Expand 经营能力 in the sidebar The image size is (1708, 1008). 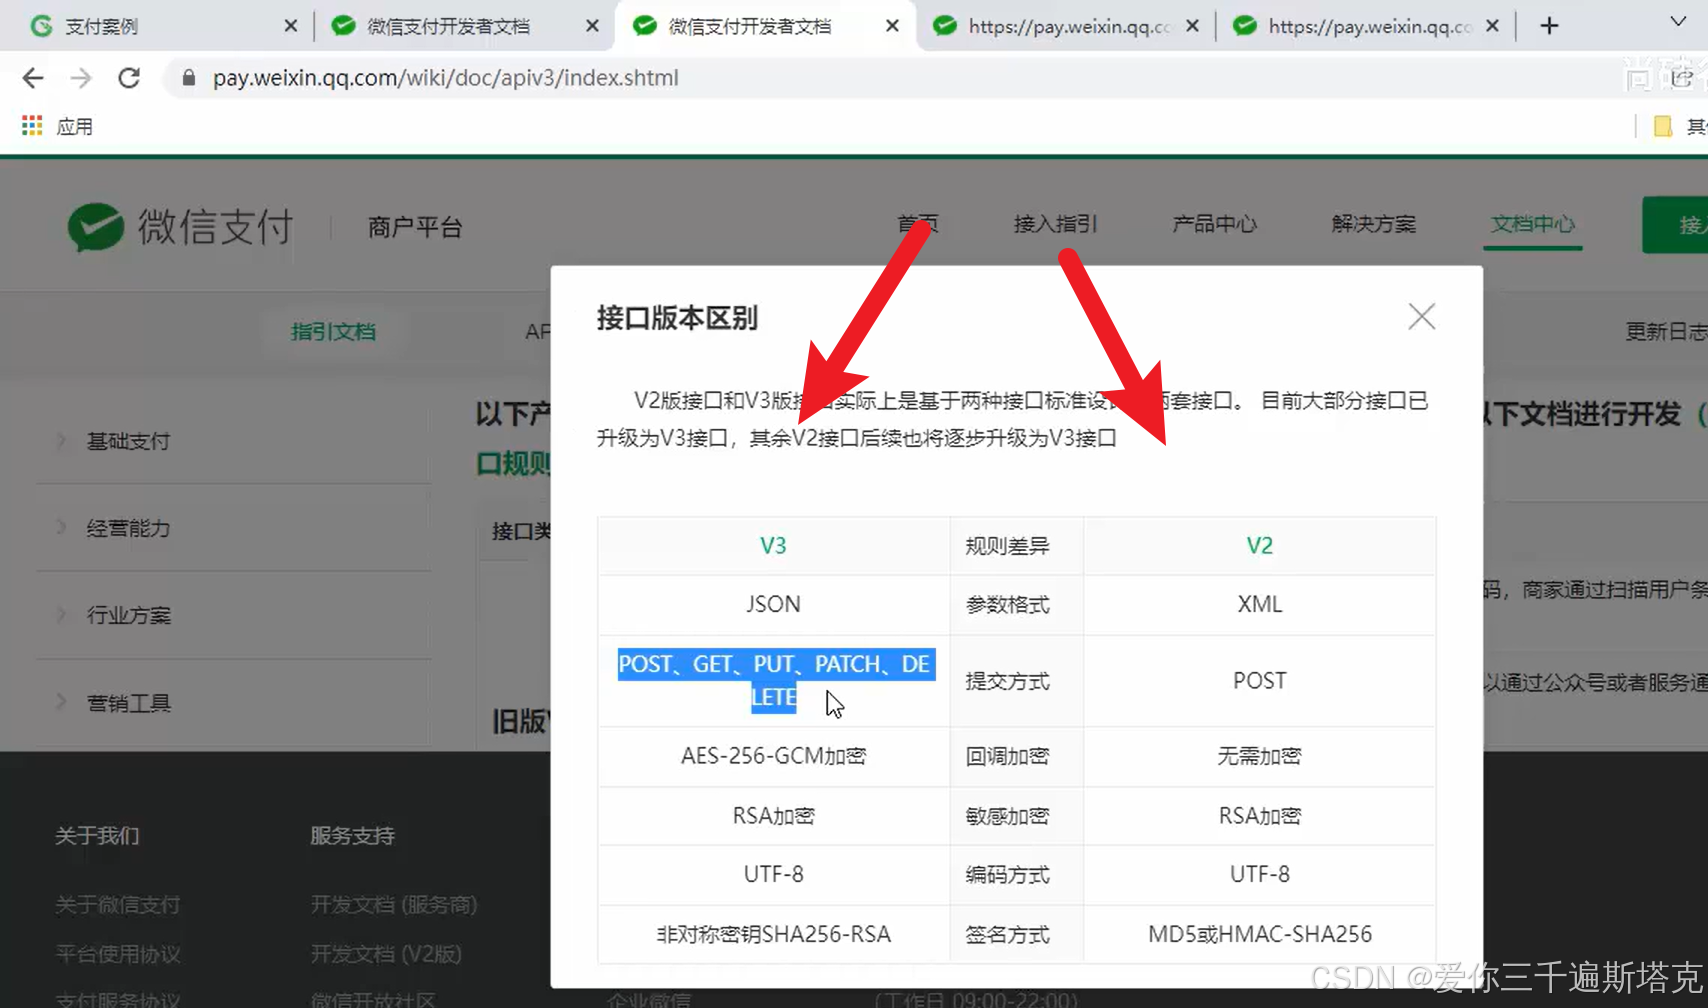pos(128,528)
